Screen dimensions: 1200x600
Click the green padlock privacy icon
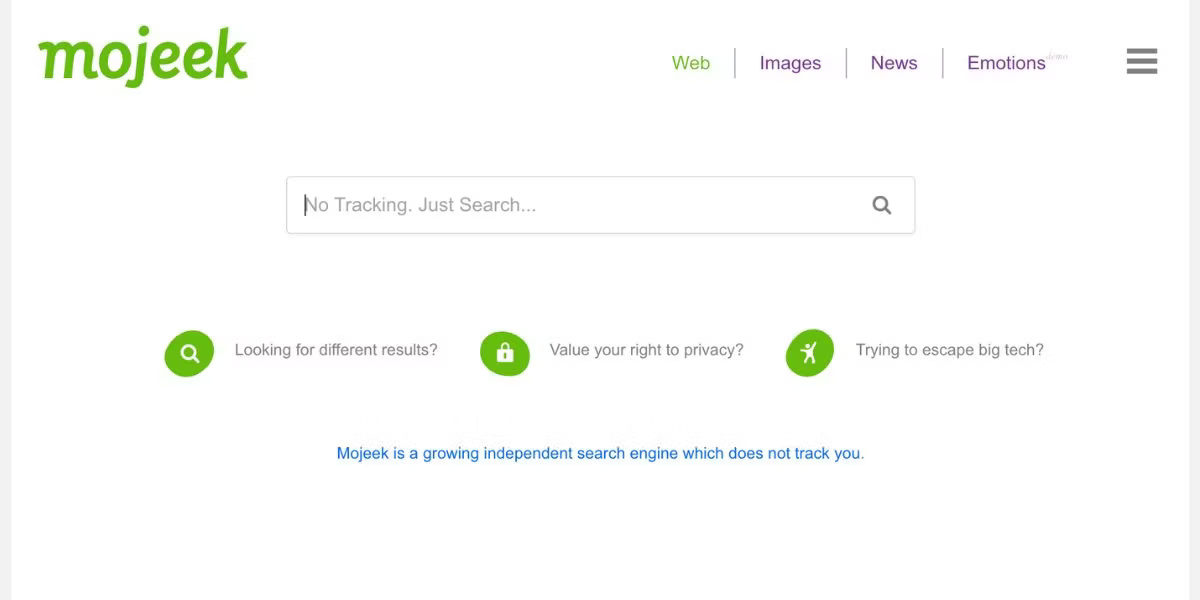504,352
